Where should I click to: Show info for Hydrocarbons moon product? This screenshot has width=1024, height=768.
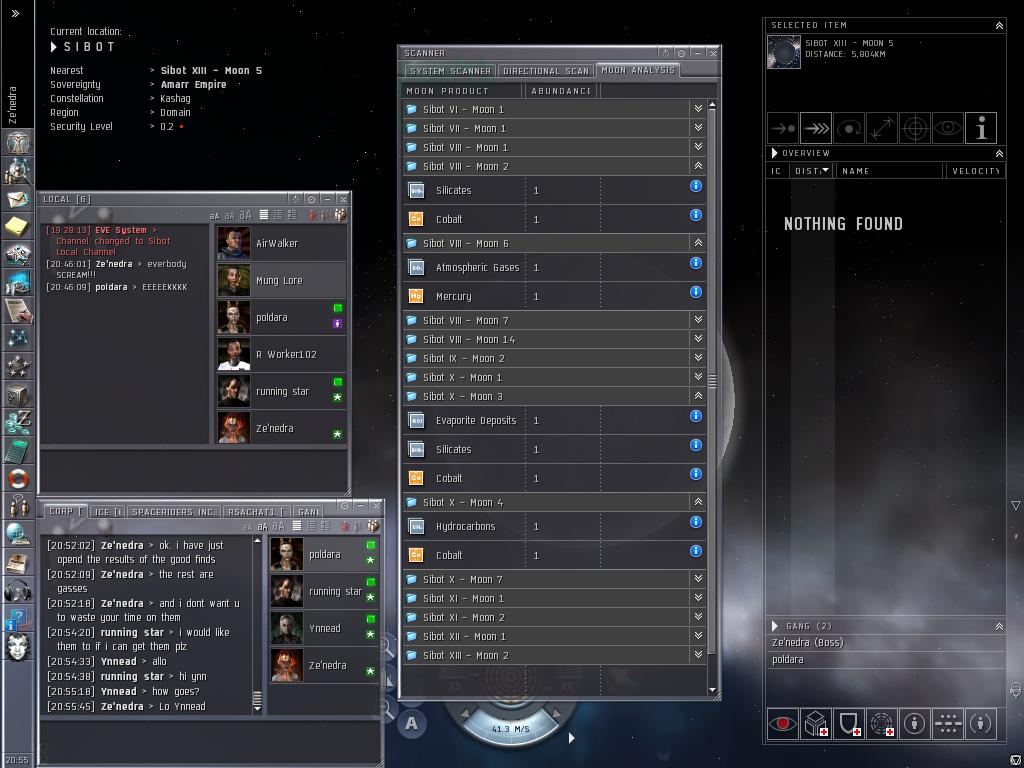tap(696, 522)
